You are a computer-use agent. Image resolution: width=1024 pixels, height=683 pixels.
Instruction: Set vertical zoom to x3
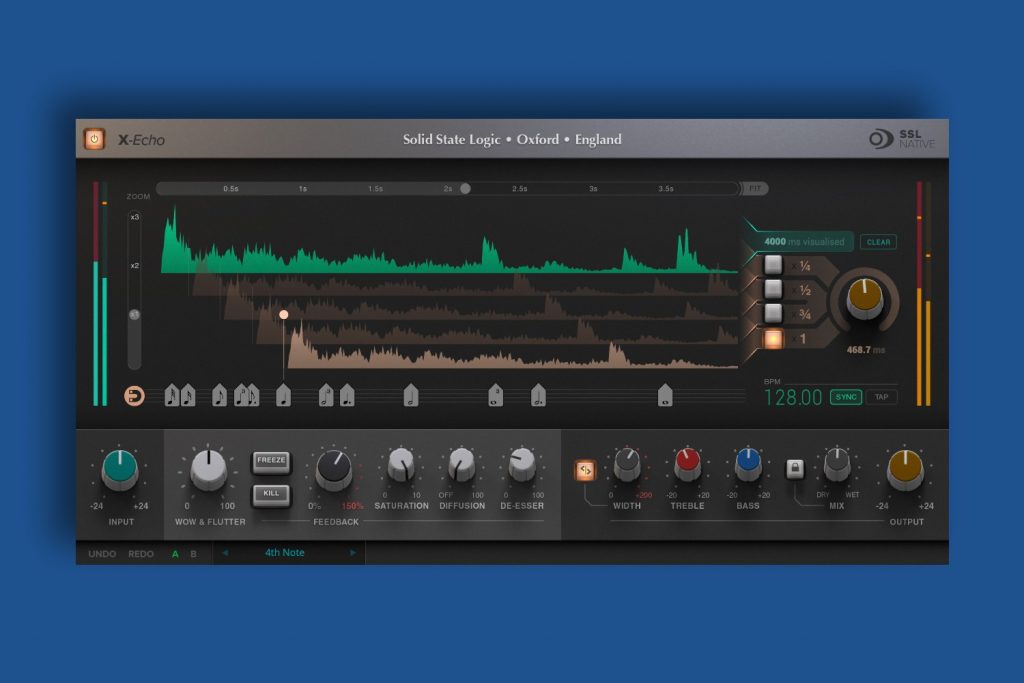pyautogui.click(x=135, y=217)
